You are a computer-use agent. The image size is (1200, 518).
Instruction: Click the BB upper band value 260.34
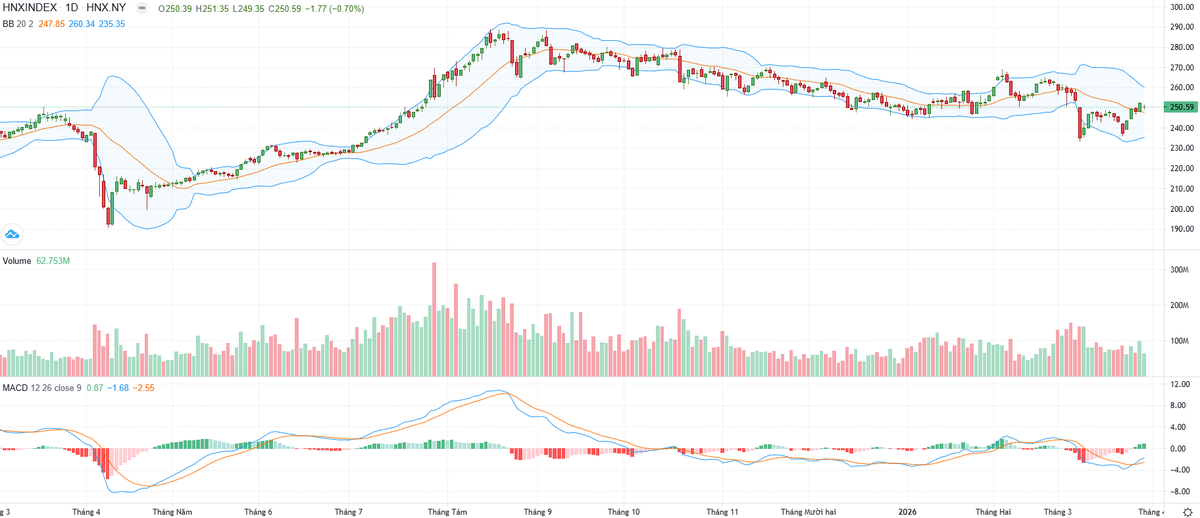[83, 23]
